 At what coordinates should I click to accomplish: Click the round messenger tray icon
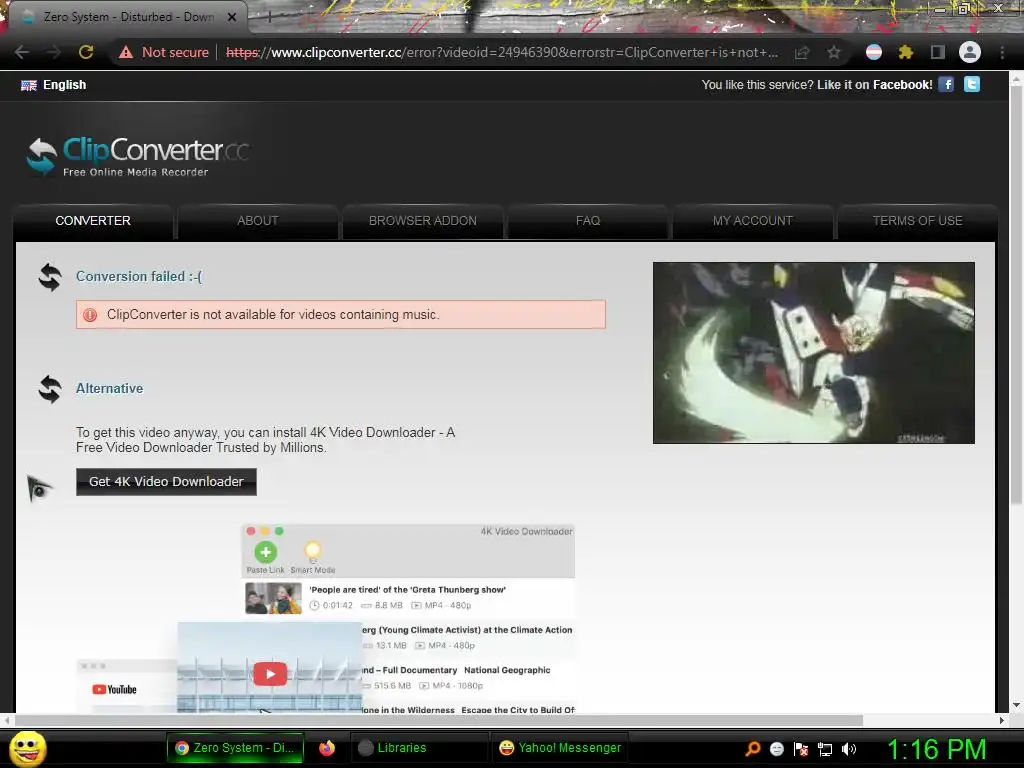pyautogui.click(x=776, y=748)
